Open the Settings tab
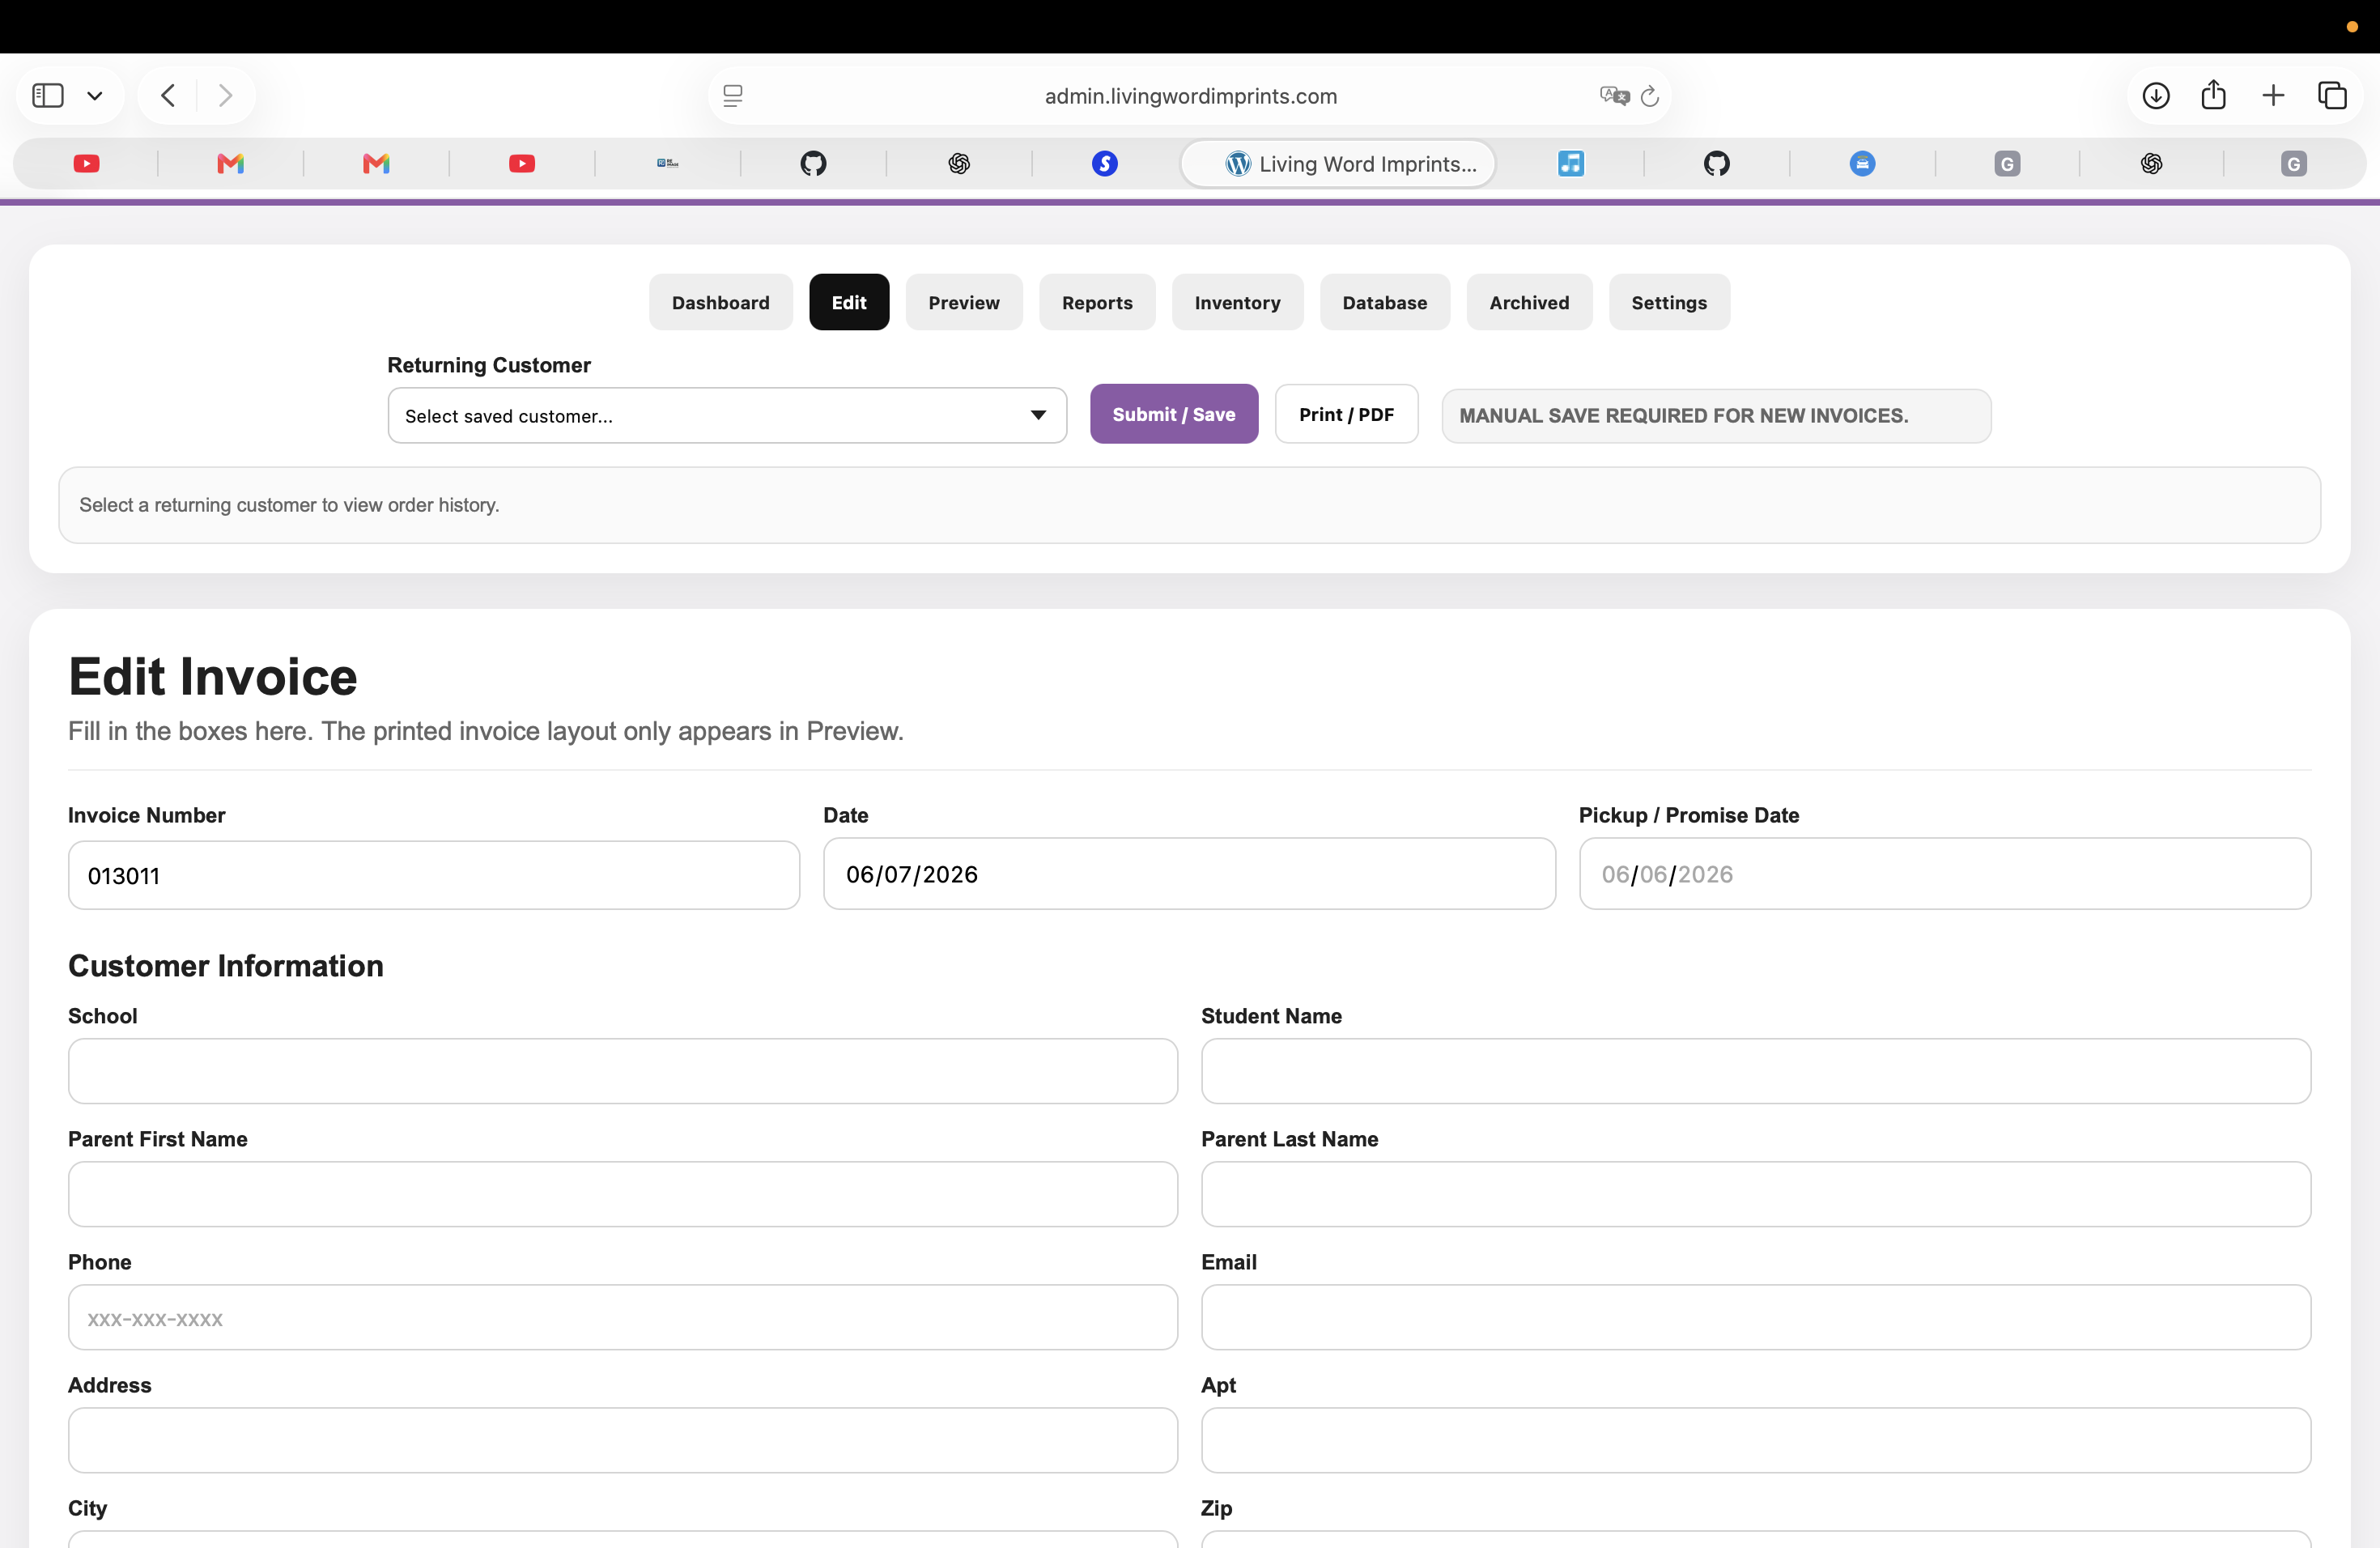2380x1548 pixels. (x=1669, y=302)
